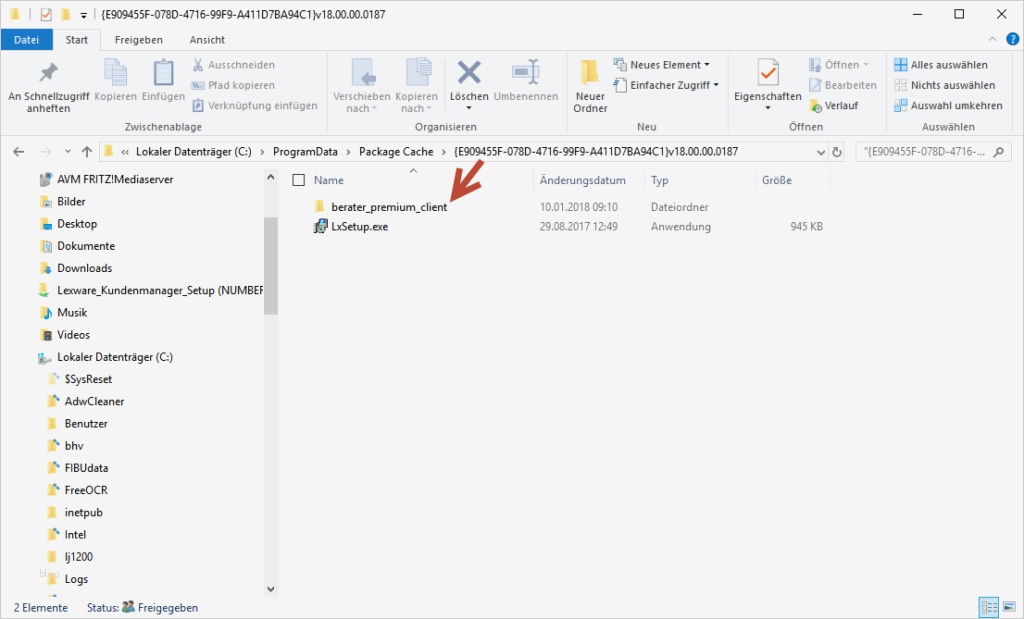The image size is (1024, 619).
Task: Click Nichts auswählen
Action: point(944,85)
